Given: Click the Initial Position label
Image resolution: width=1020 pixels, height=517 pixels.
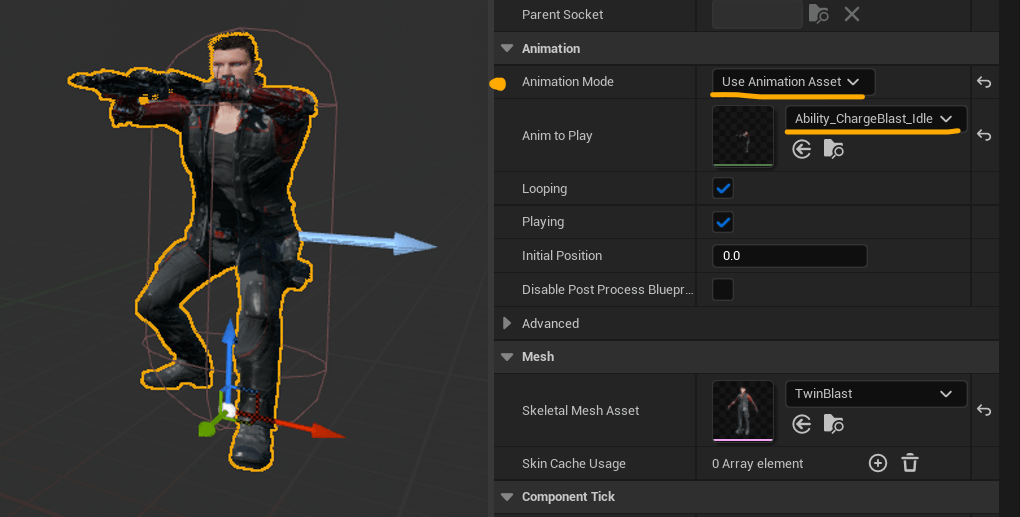Looking at the screenshot, I should tap(561, 256).
